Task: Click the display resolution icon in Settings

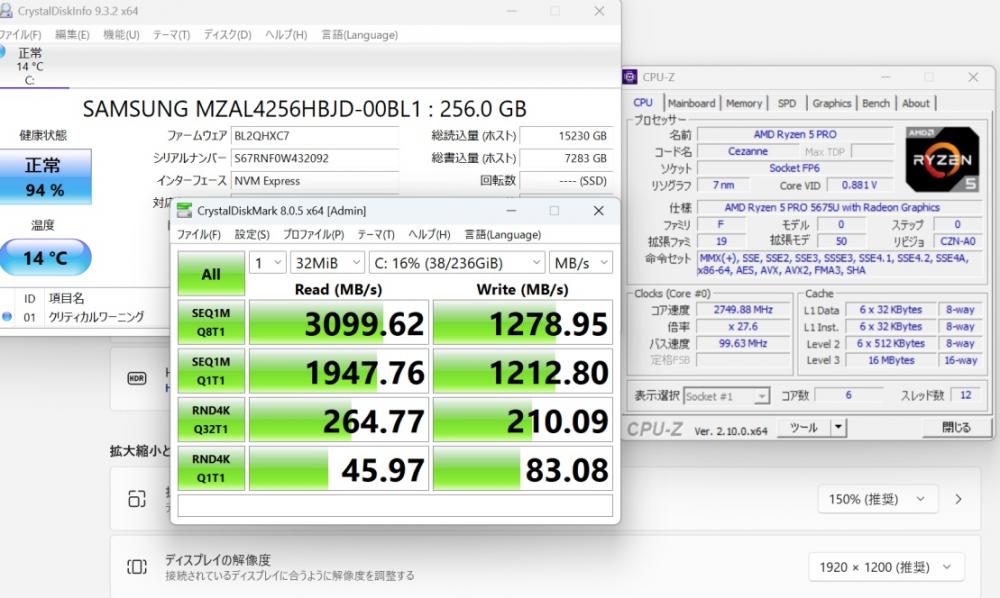Action: pos(136,566)
